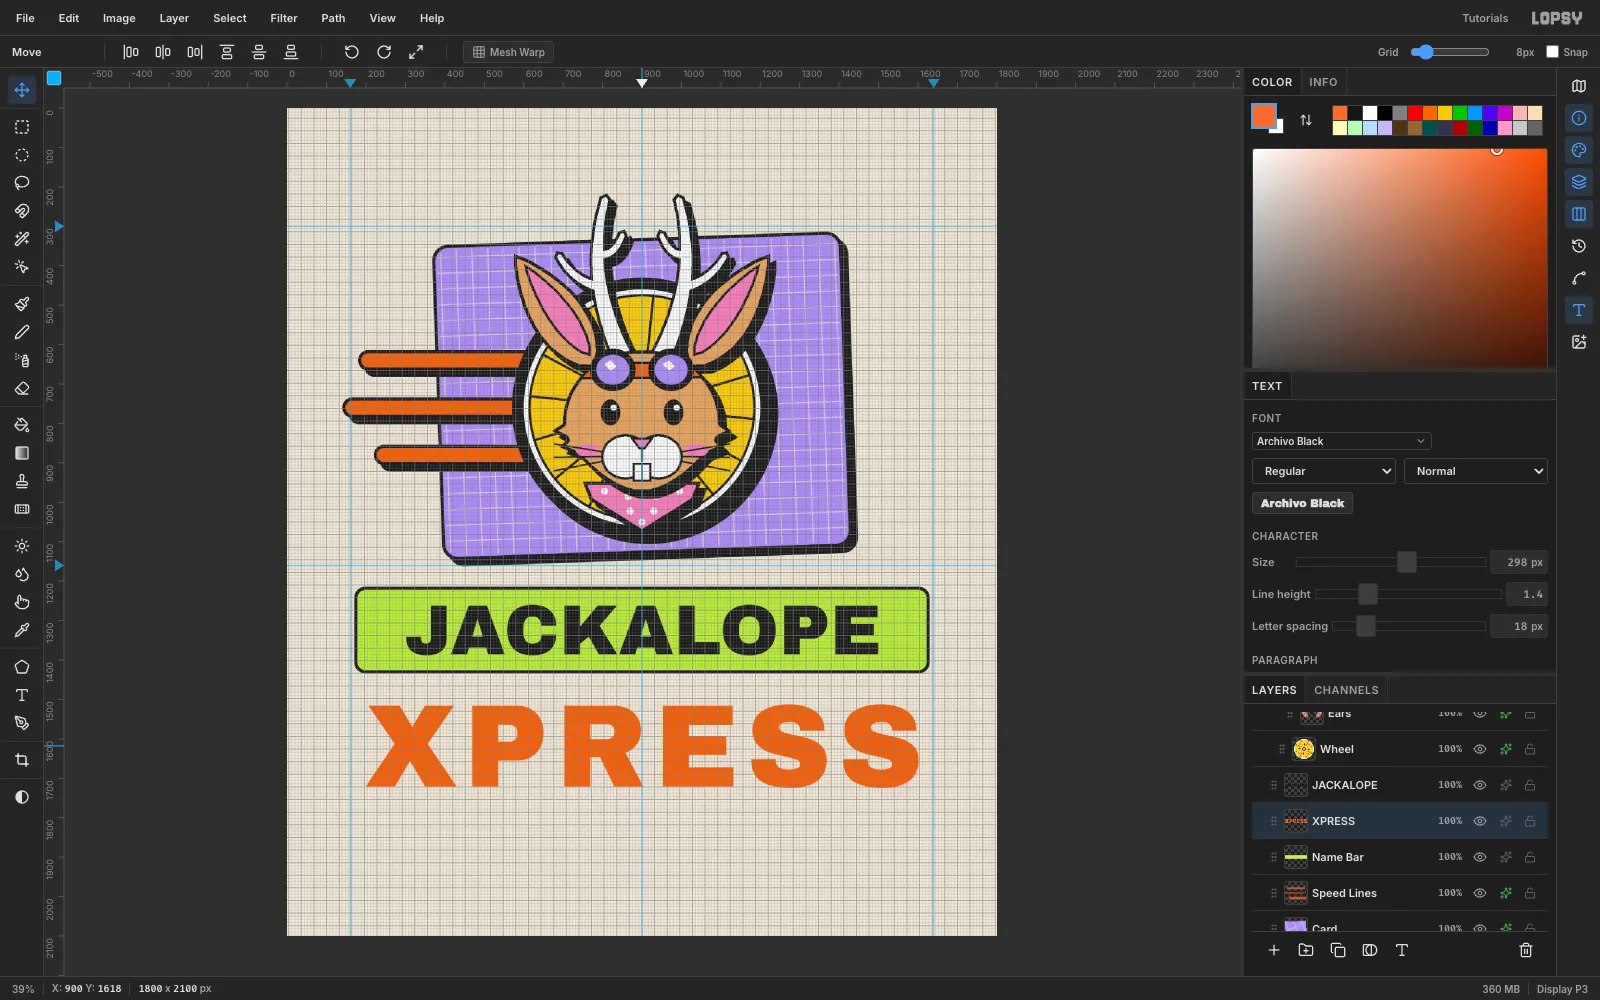Image resolution: width=1600 pixels, height=1000 pixels.
Task: Click the Letter spacing value field
Action: click(1519, 626)
